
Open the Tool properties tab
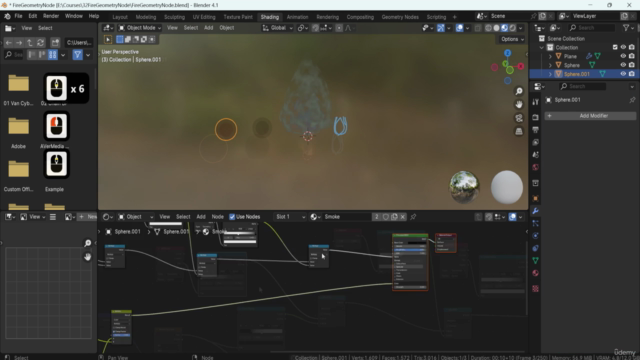pyautogui.click(x=536, y=102)
